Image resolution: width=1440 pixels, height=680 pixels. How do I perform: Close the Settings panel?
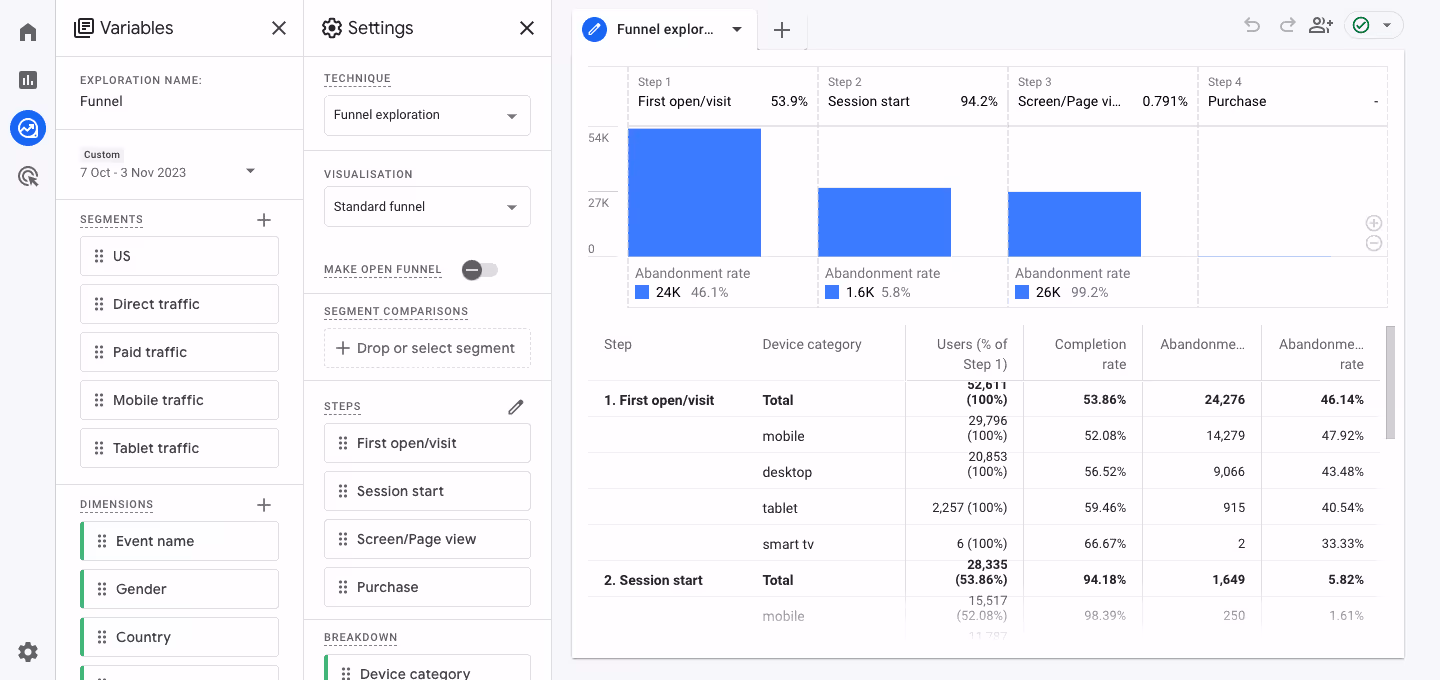click(527, 28)
